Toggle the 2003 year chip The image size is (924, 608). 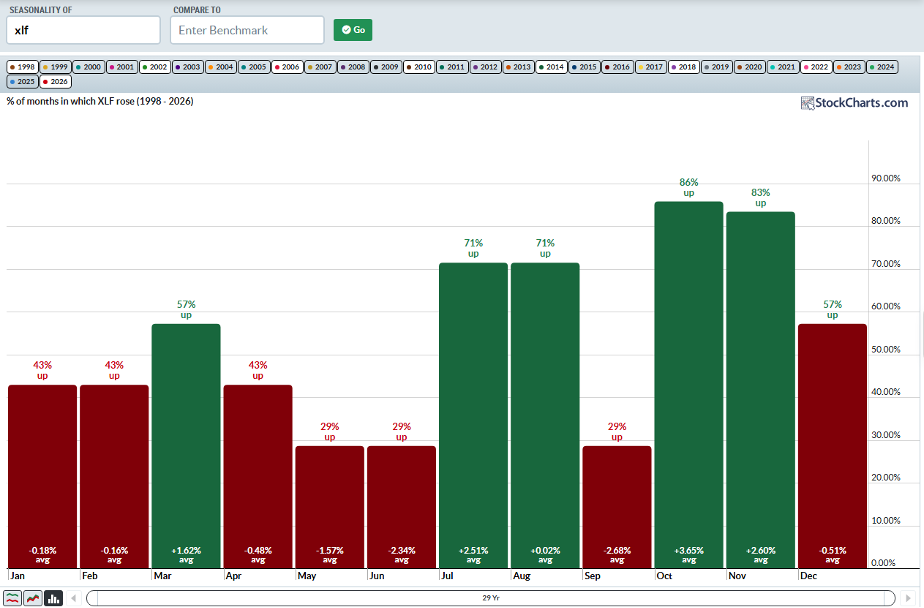pyautogui.click(x=187, y=67)
